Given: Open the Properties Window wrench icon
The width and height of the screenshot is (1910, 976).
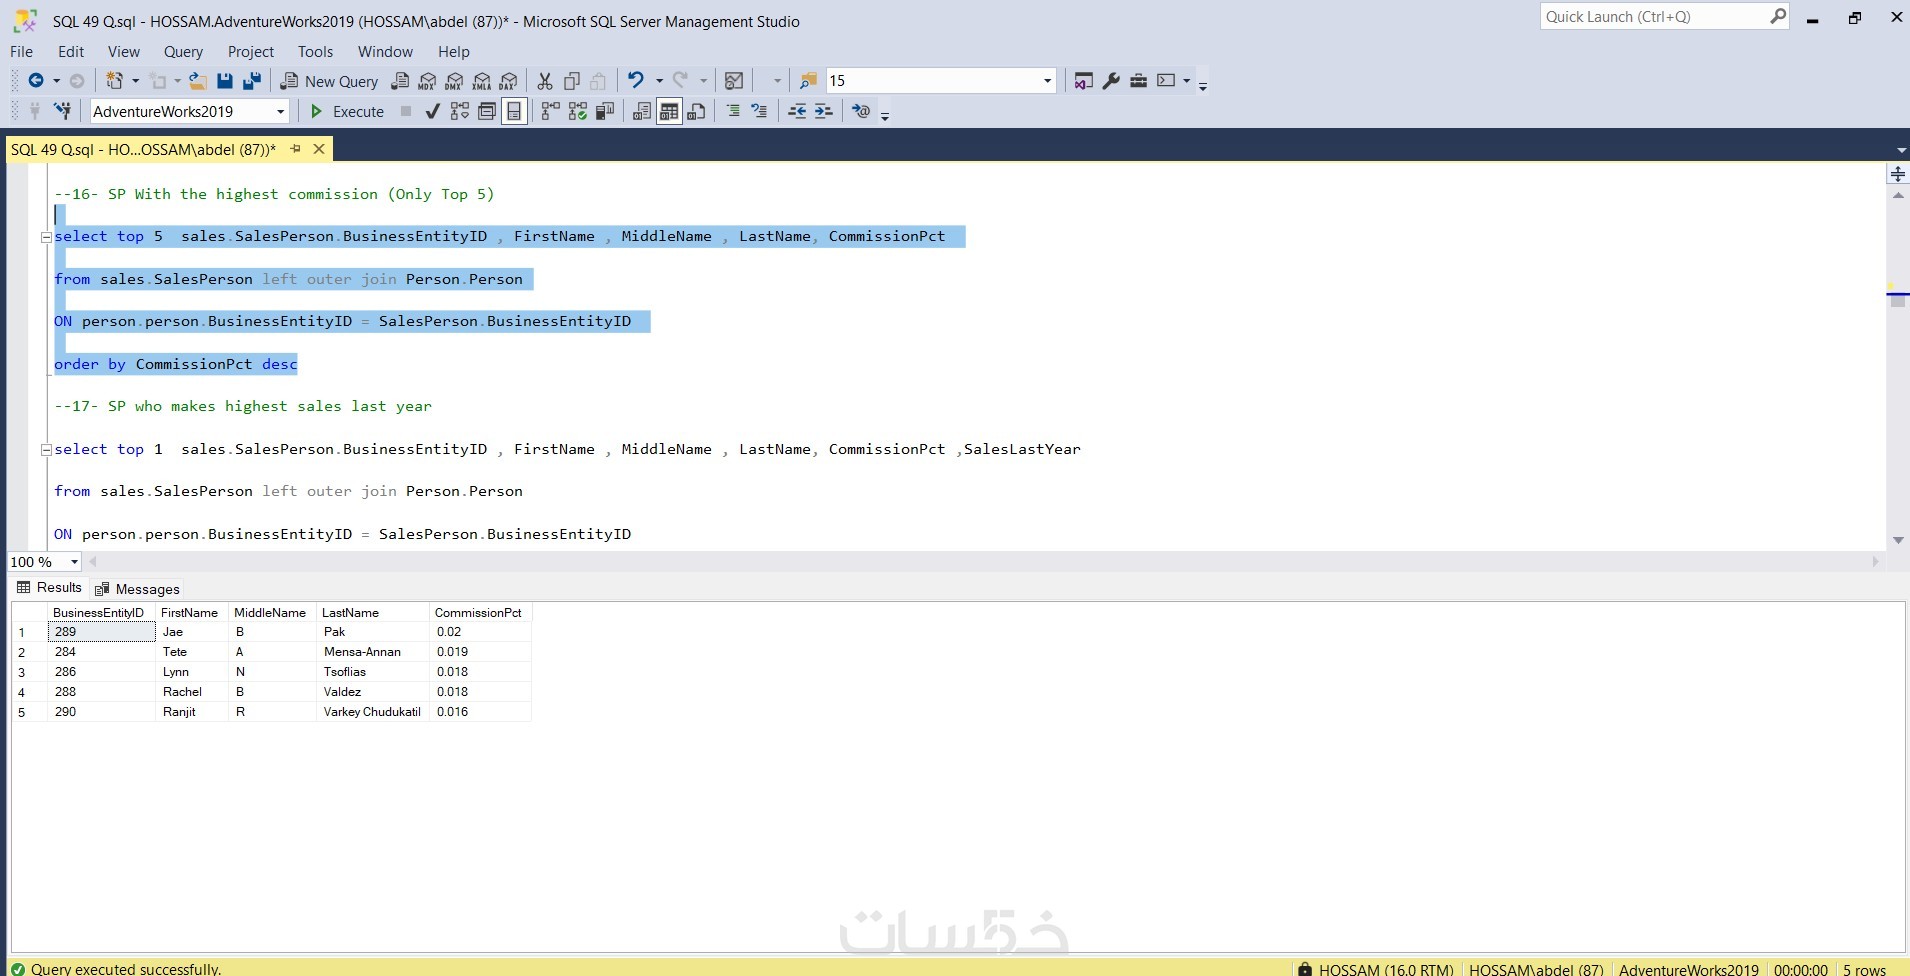Looking at the screenshot, I should point(1111,81).
